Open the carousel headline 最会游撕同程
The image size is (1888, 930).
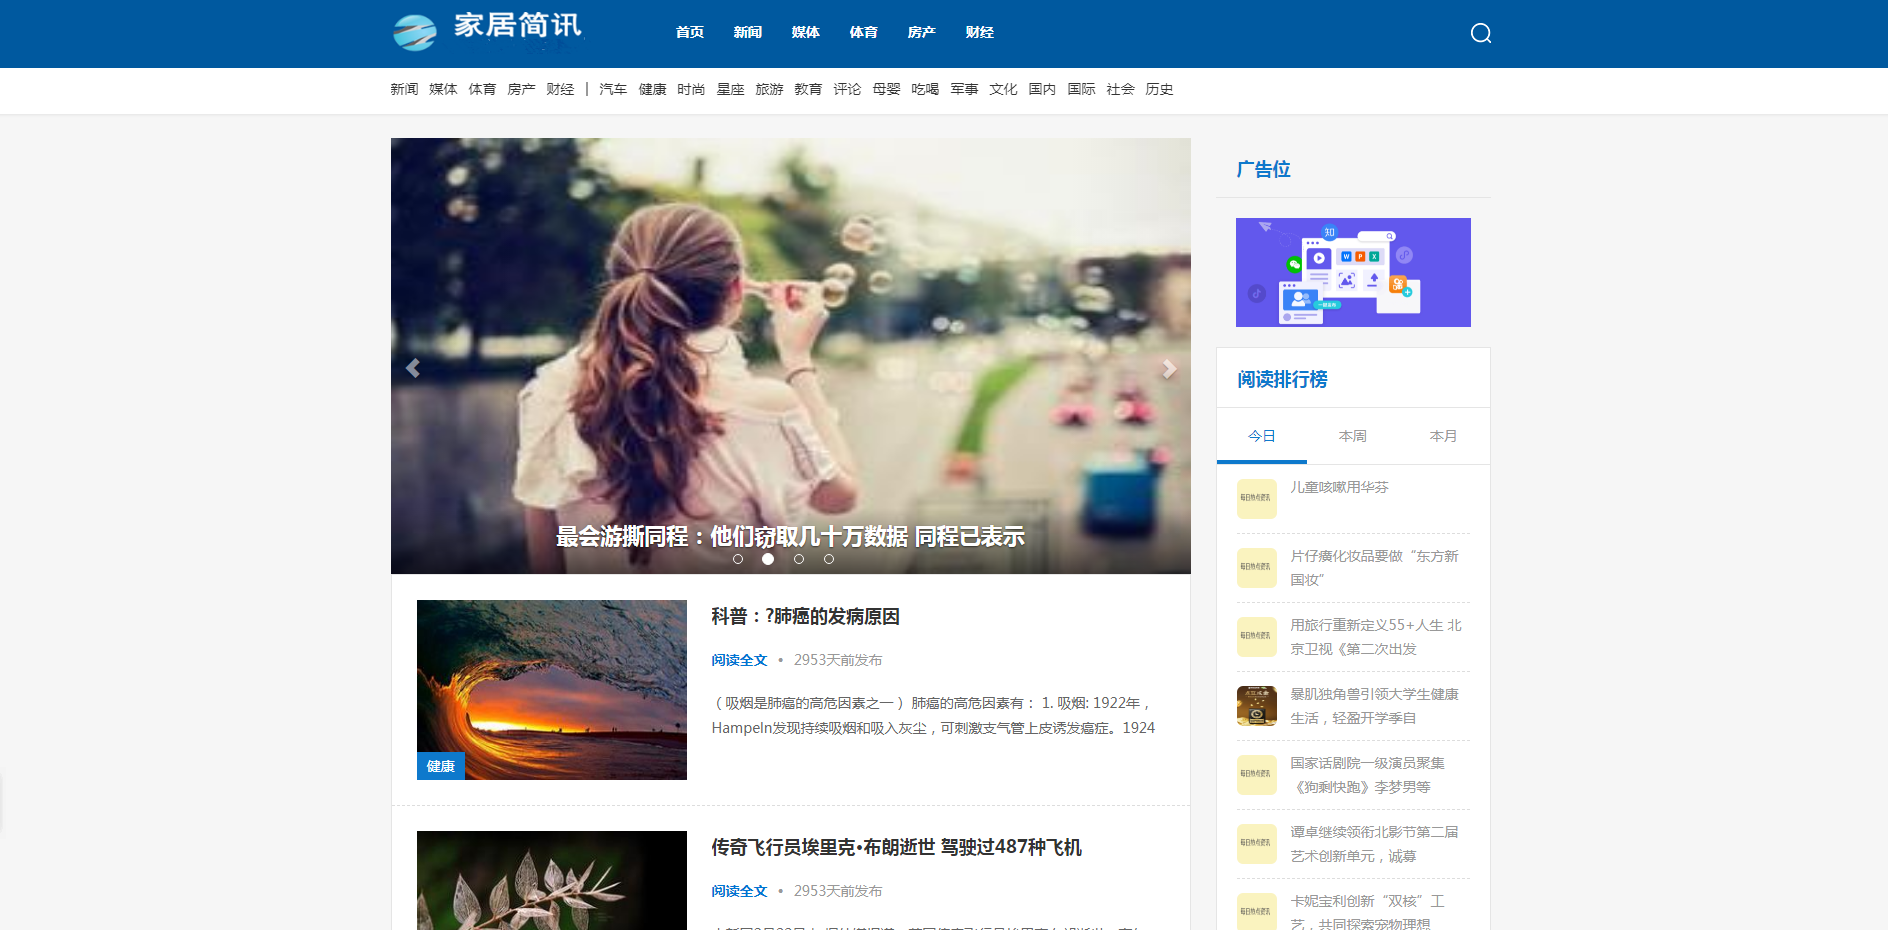[790, 536]
